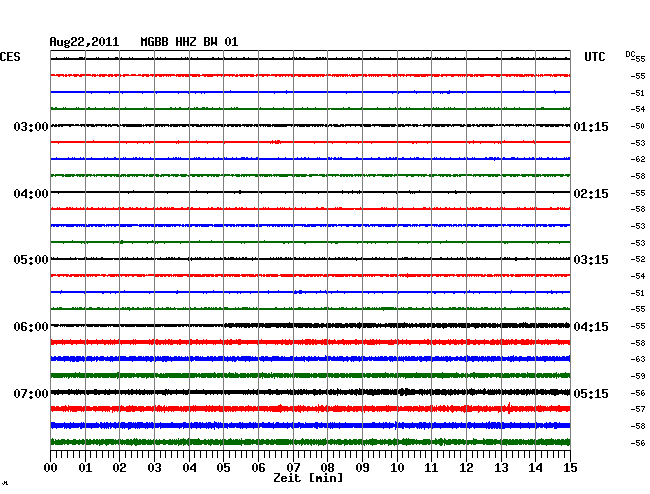The height and width of the screenshot is (494, 650).
Task: Click the CES label at upper left
Action: pyautogui.click(x=10, y=57)
